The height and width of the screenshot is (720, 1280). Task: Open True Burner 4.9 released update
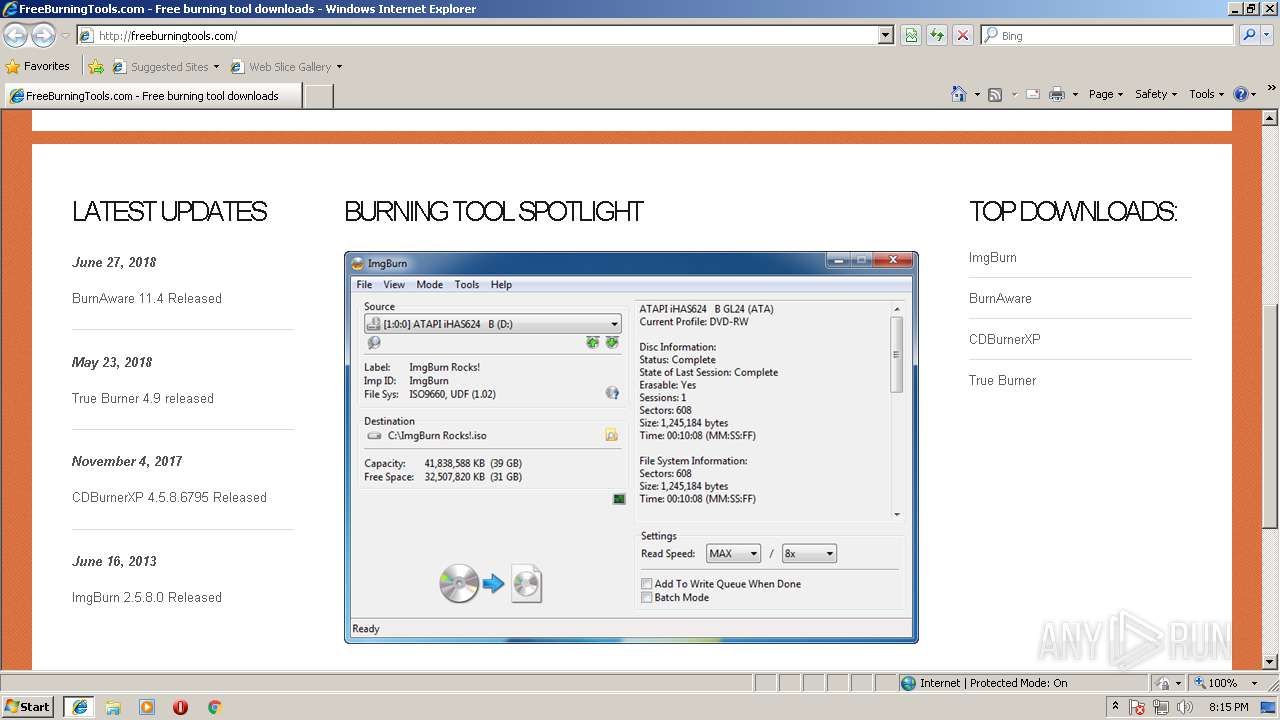(x=143, y=399)
